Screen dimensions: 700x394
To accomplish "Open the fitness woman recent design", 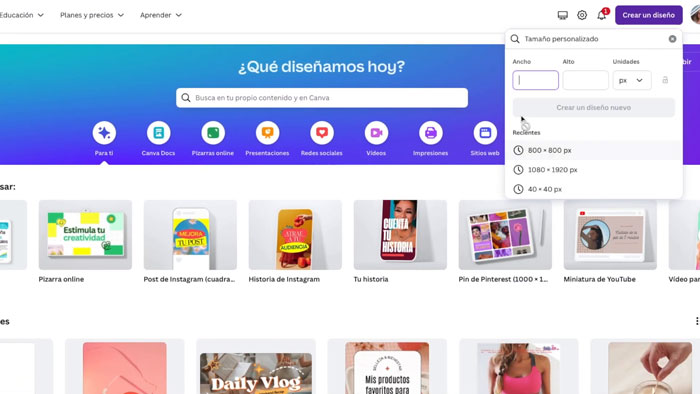I will [x=519, y=366].
